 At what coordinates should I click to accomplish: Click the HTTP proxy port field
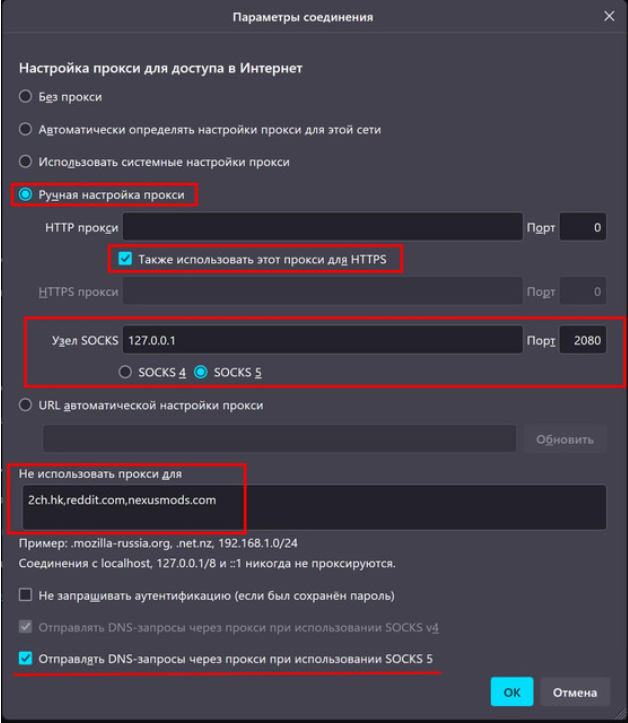[x=582, y=227]
